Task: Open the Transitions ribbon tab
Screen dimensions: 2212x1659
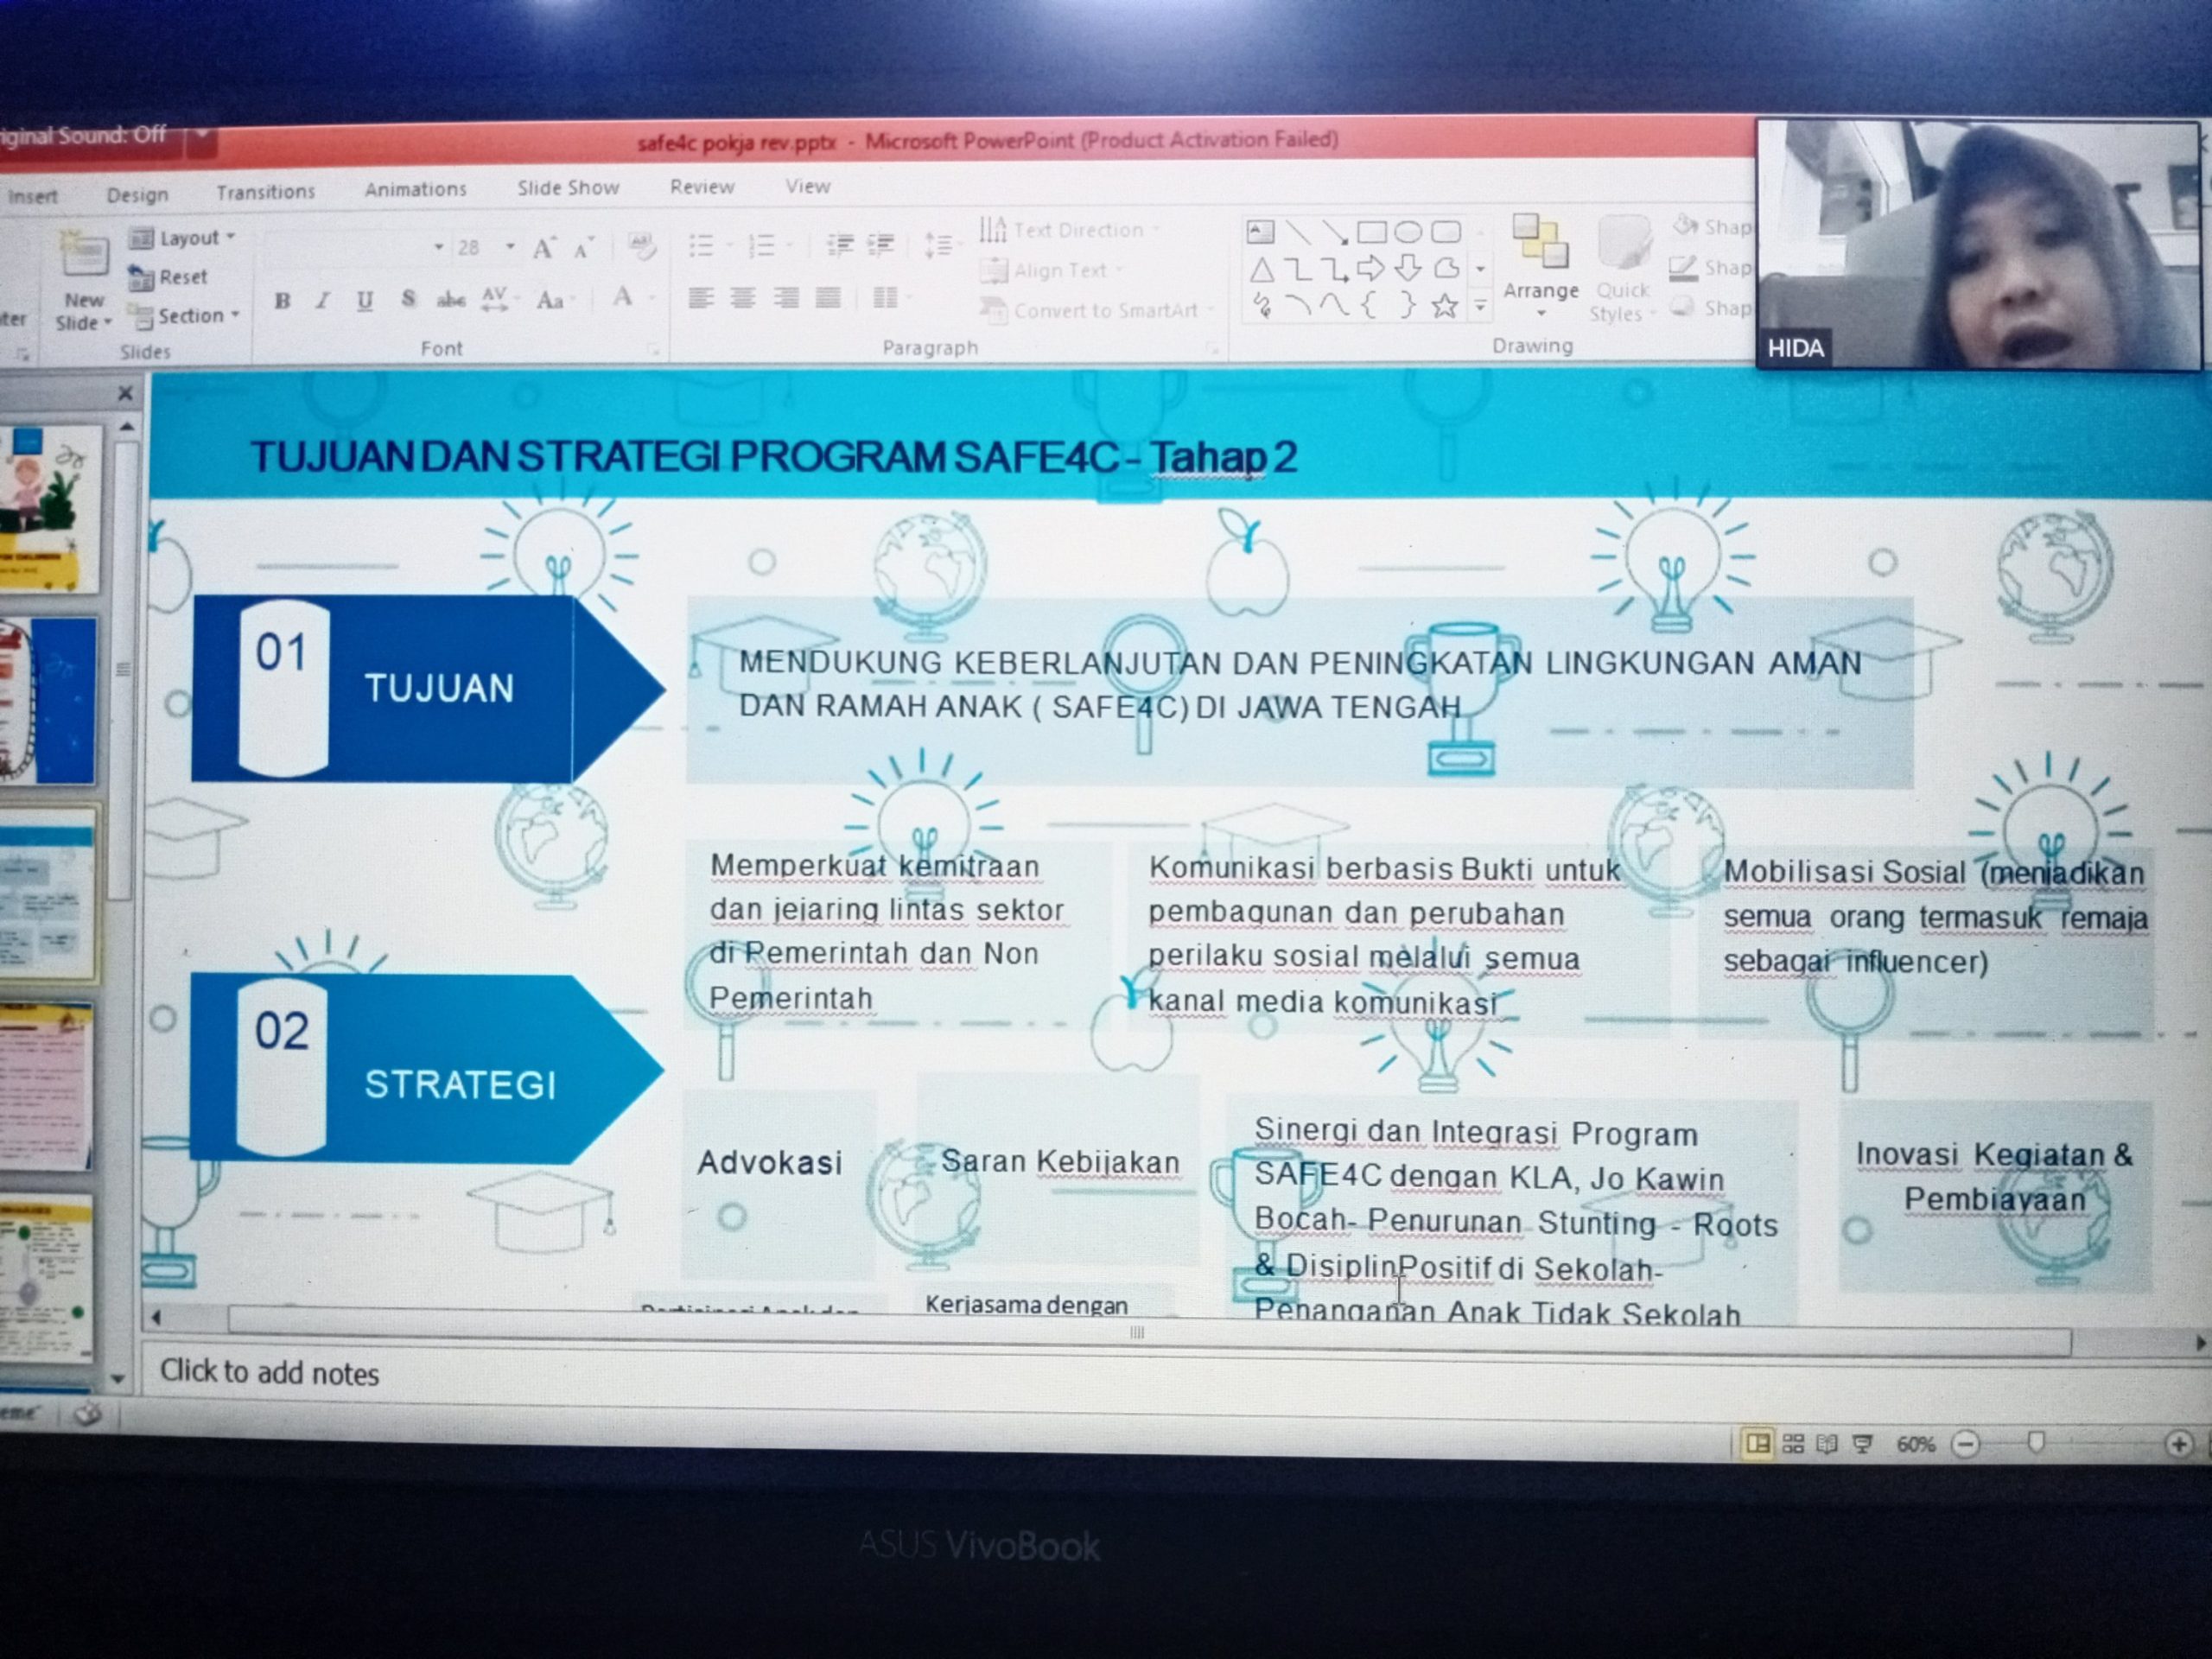Action: 266,192
